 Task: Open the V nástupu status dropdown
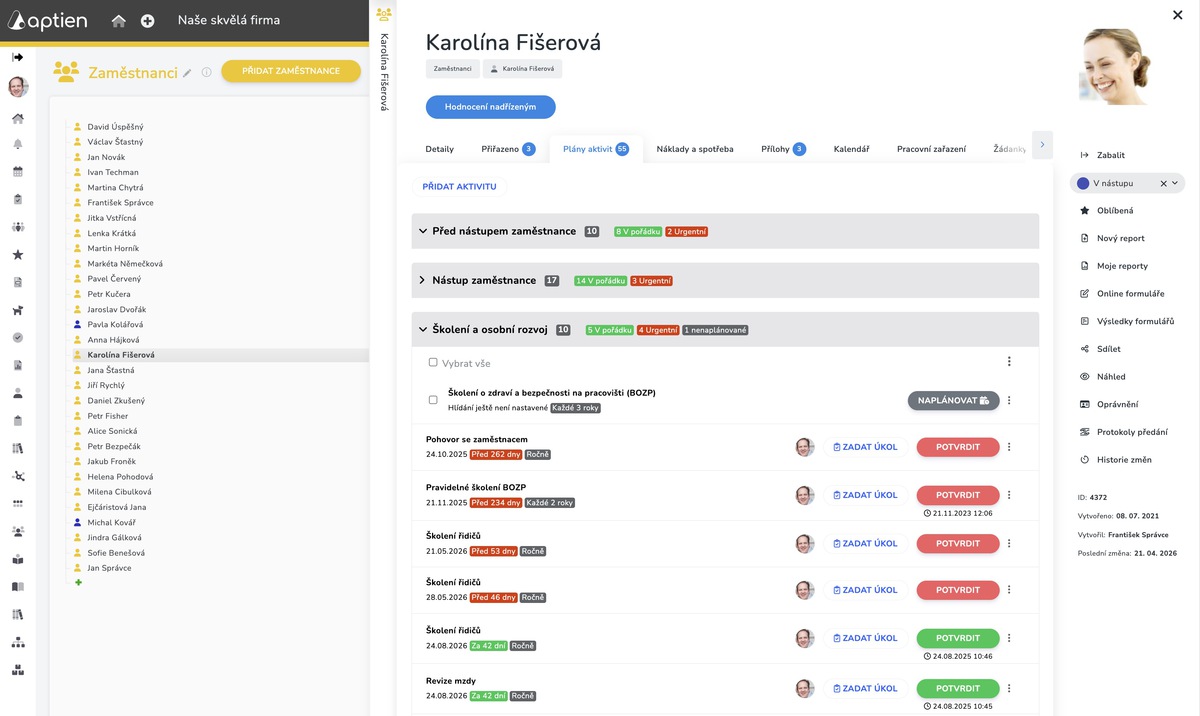tap(1127, 183)
